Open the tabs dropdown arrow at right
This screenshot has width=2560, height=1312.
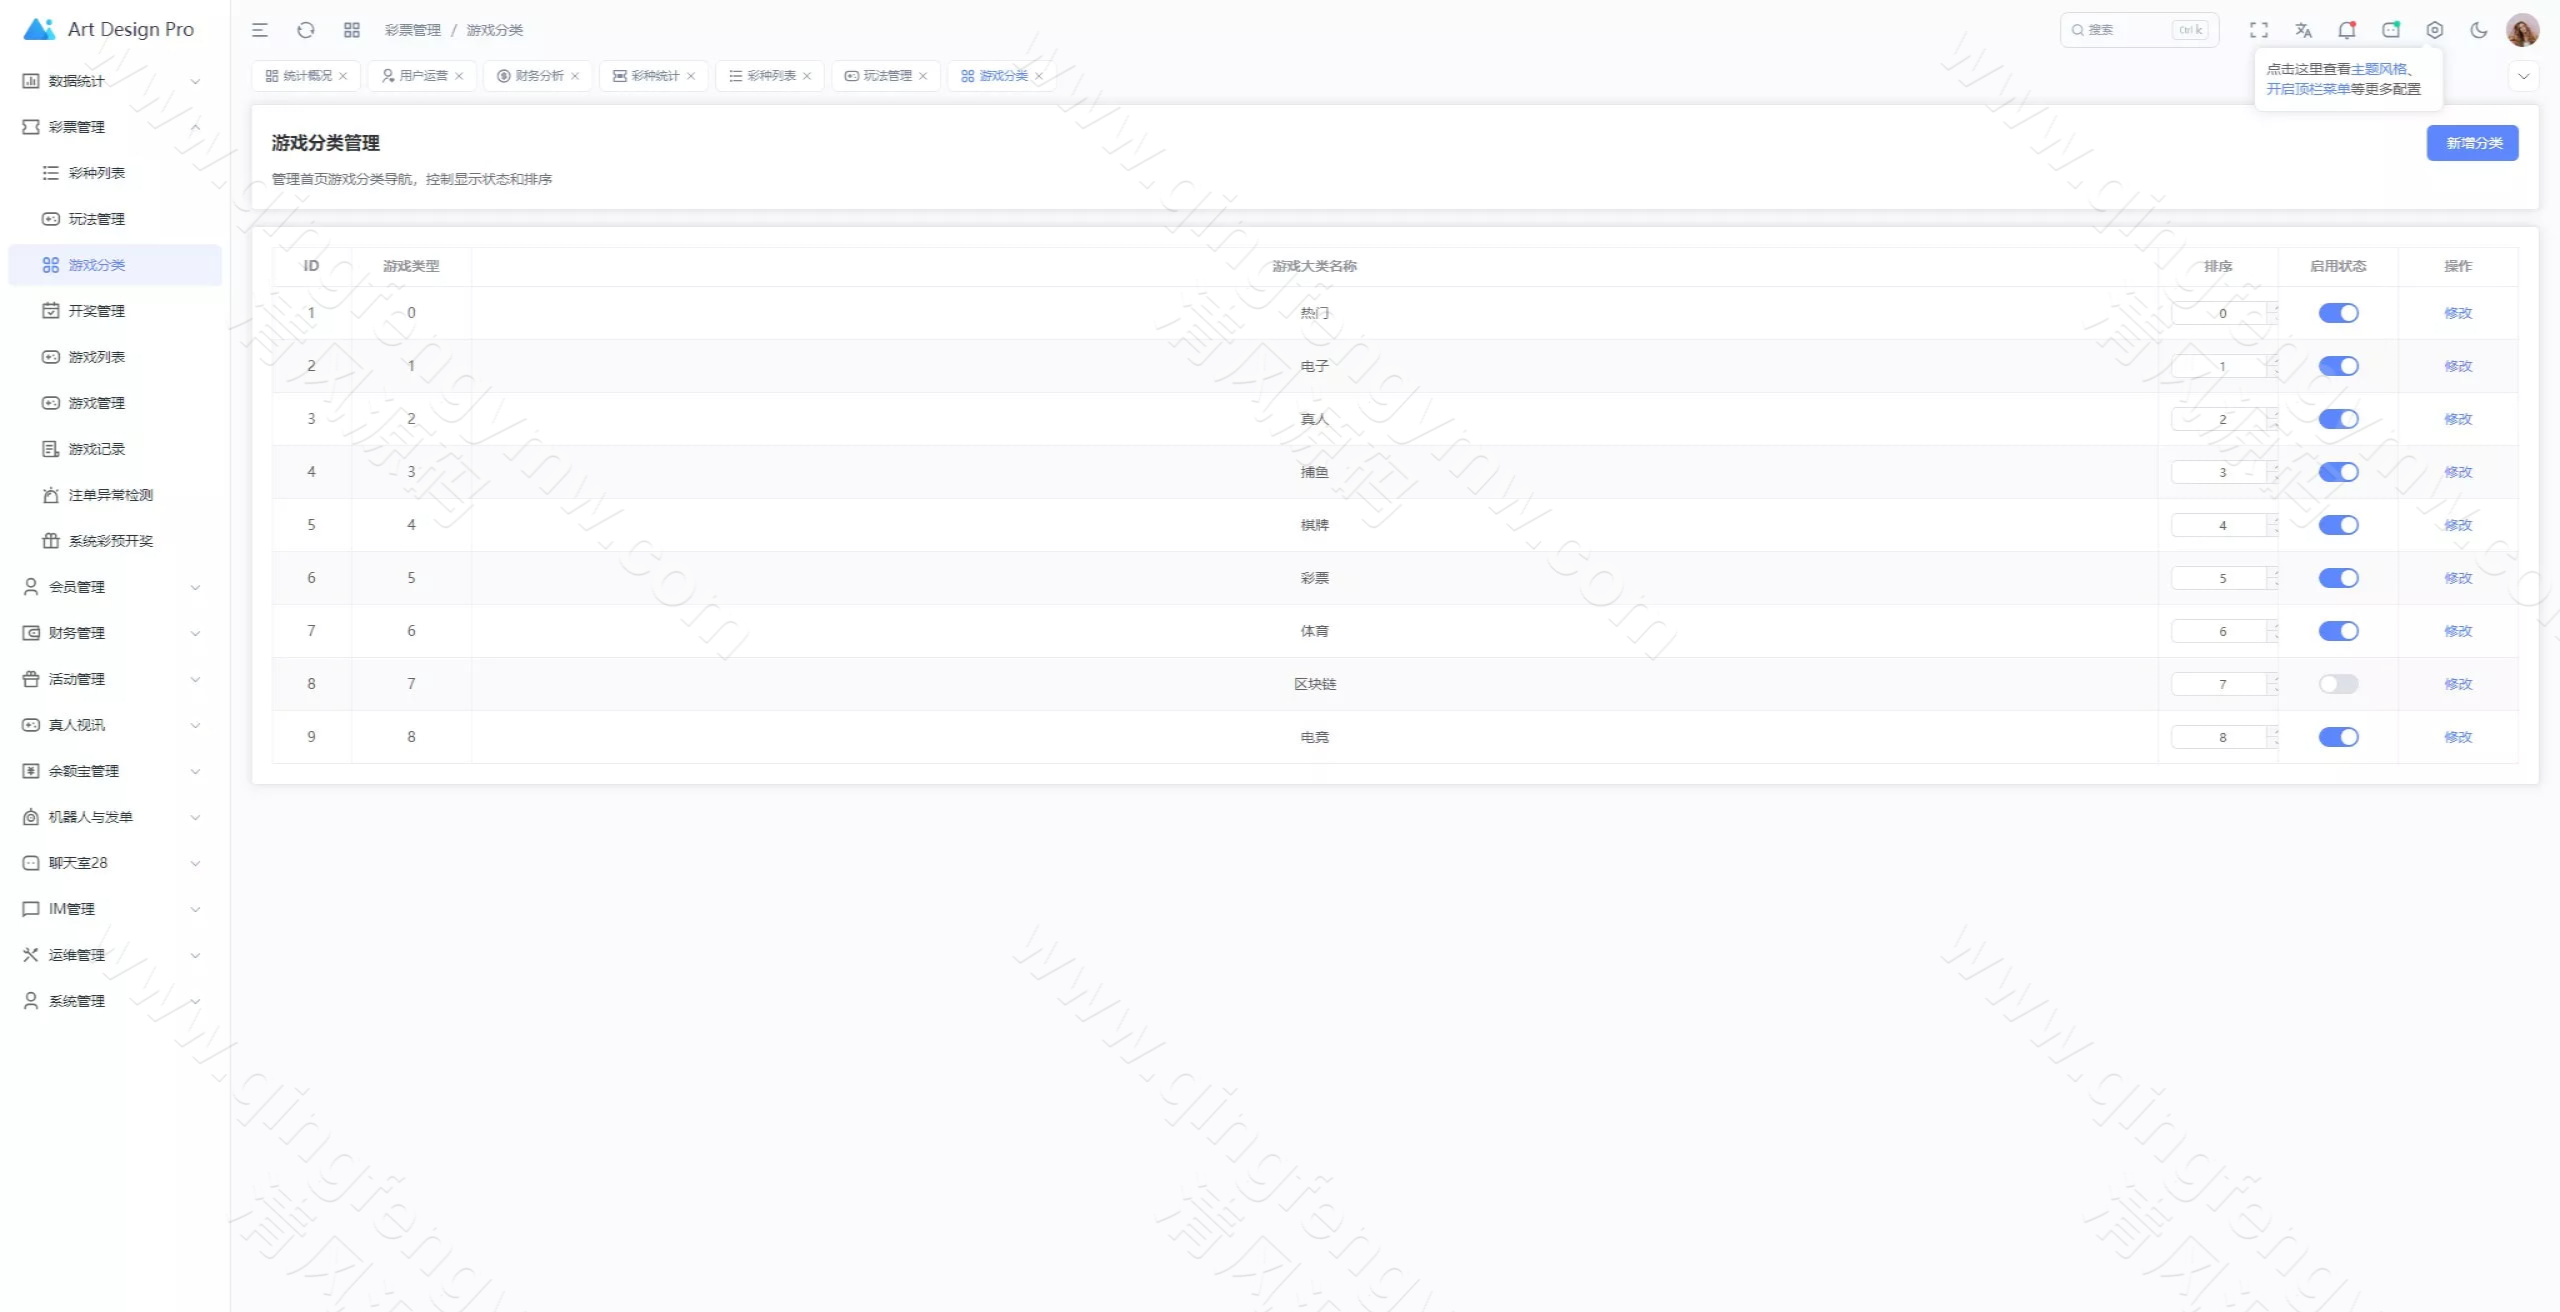click(x=2523, y=76)
